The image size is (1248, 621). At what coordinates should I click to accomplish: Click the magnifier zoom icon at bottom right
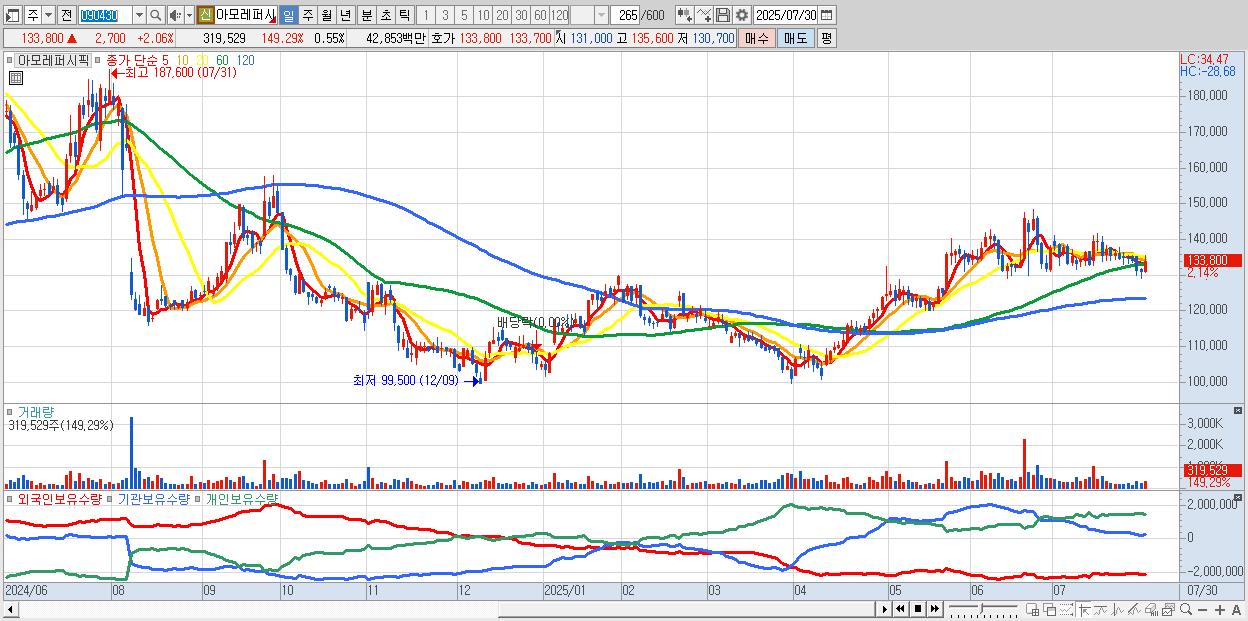[x=1186, y=610]
